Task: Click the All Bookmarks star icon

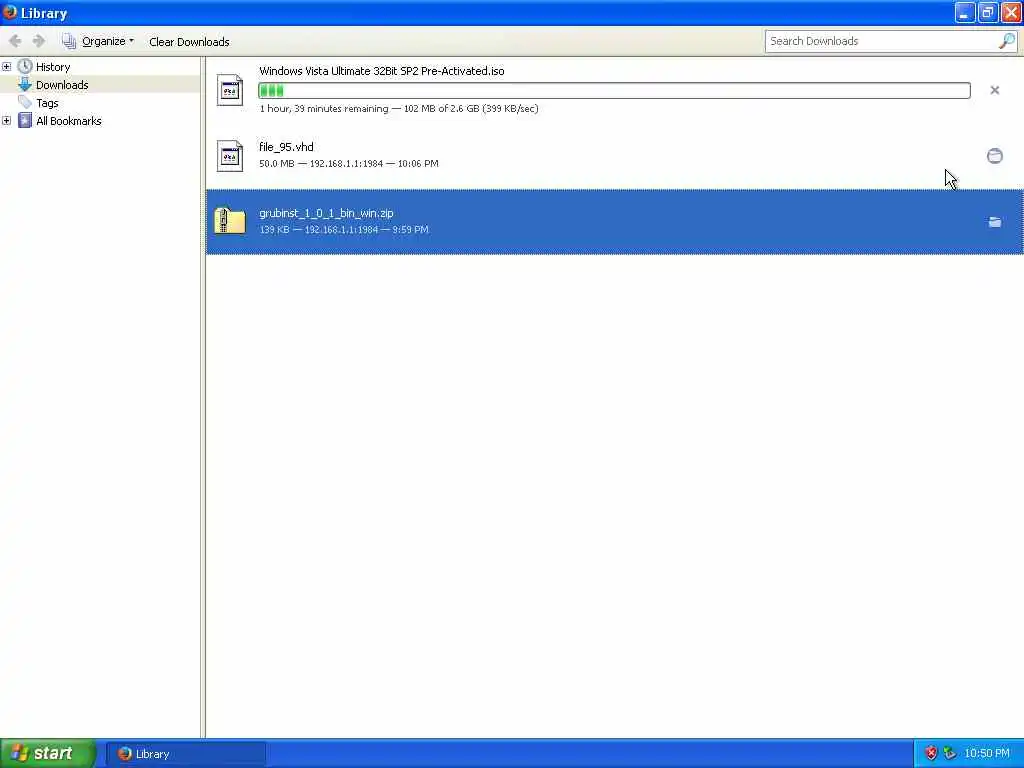Action: coord(25,120)
